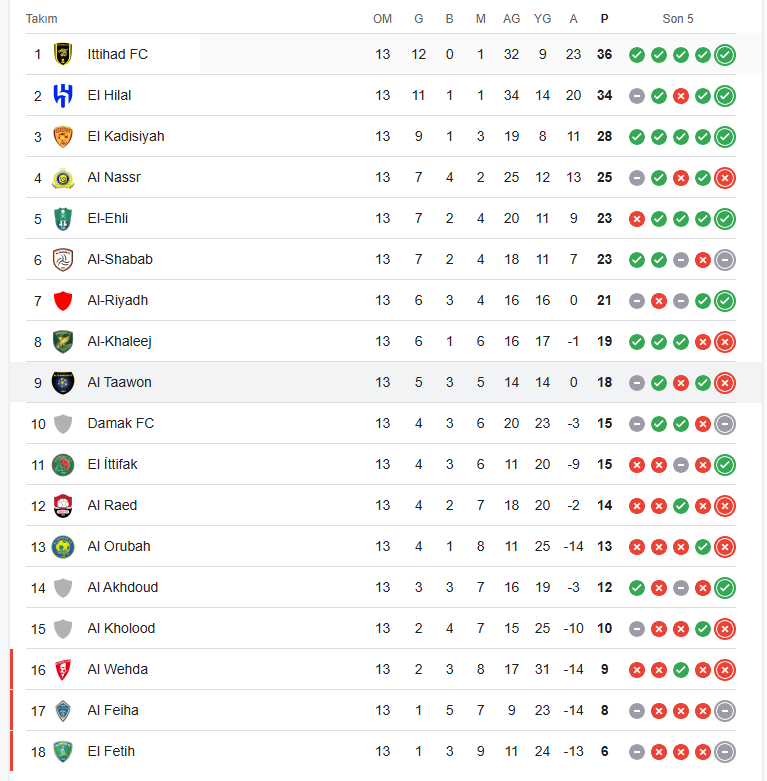Click Ittihad FC's most recent win indicator
The height and width of the screenshot is (781, 767).
coord(725,55)
